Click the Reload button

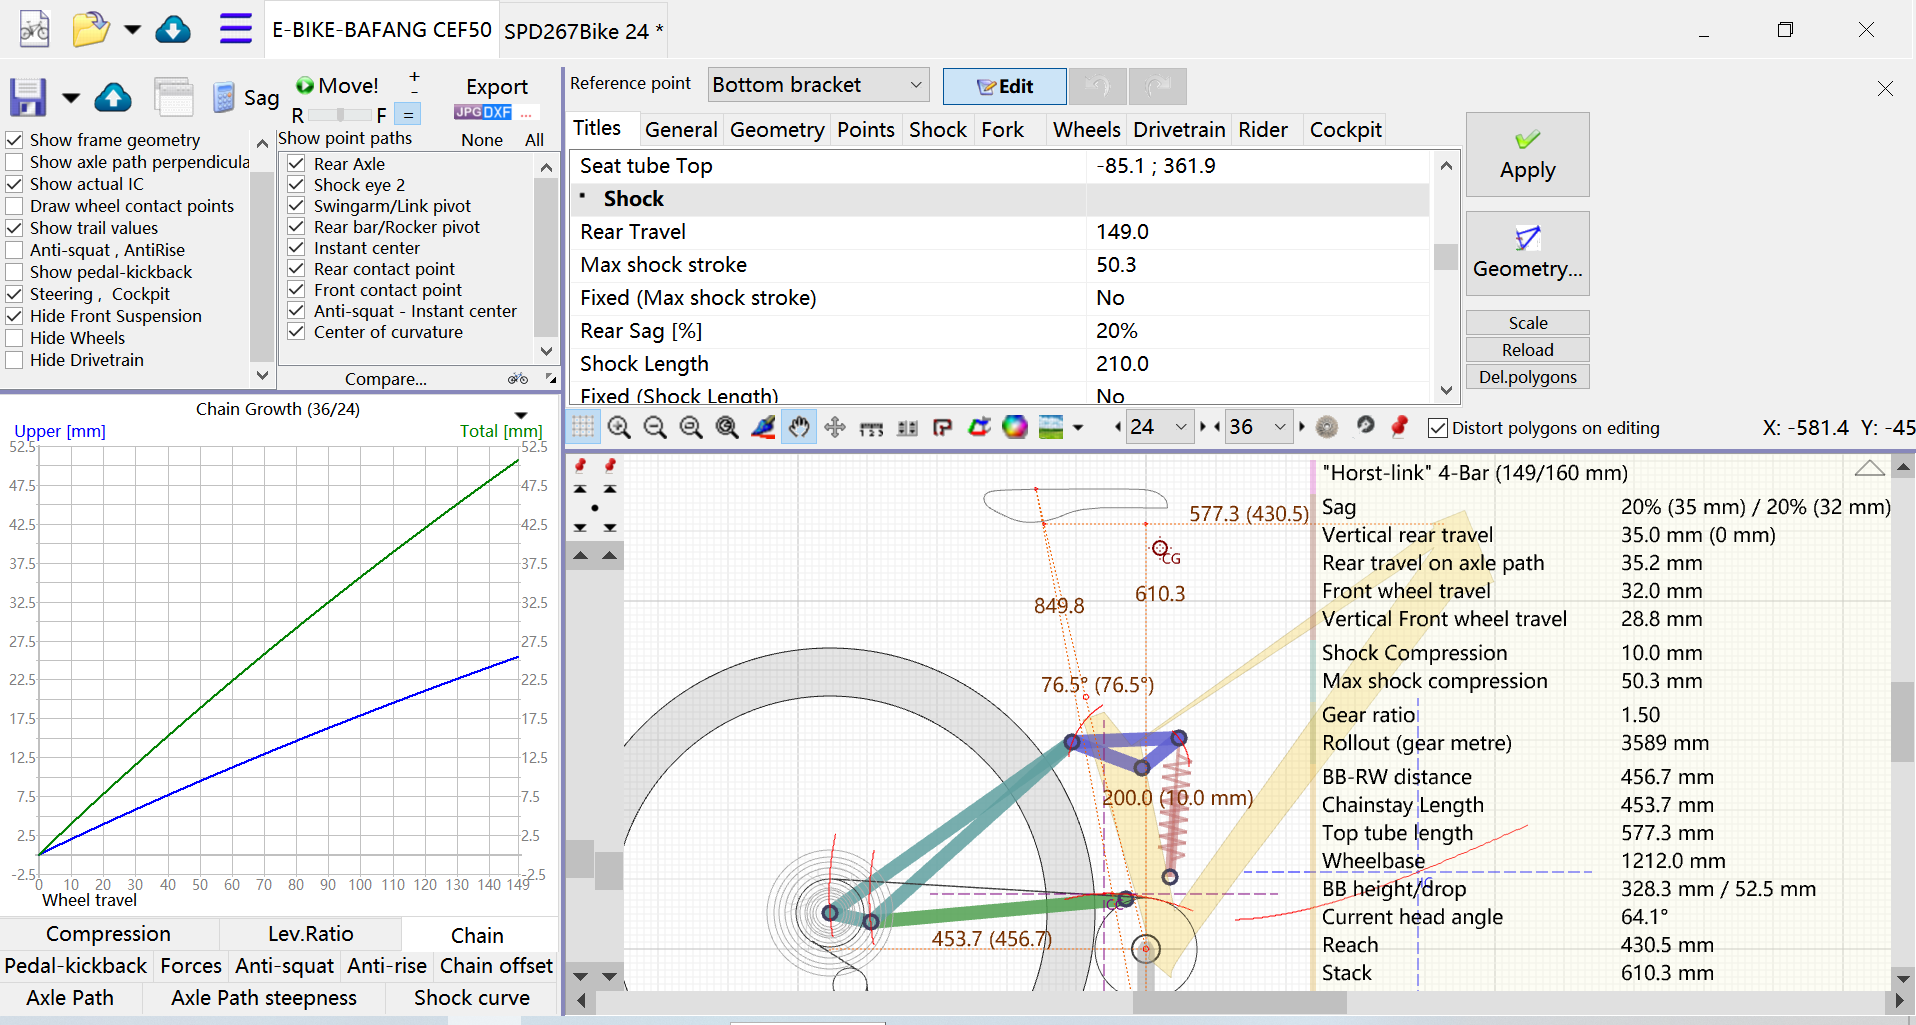coord(1527,350)
